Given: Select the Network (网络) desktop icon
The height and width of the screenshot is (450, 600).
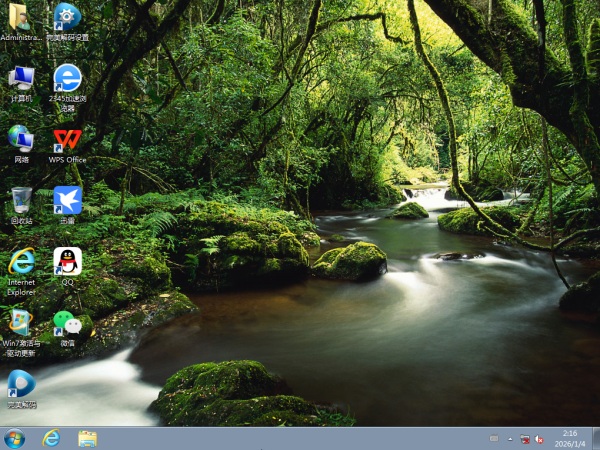Looking at the screenshot, I should tap(20, 139).
